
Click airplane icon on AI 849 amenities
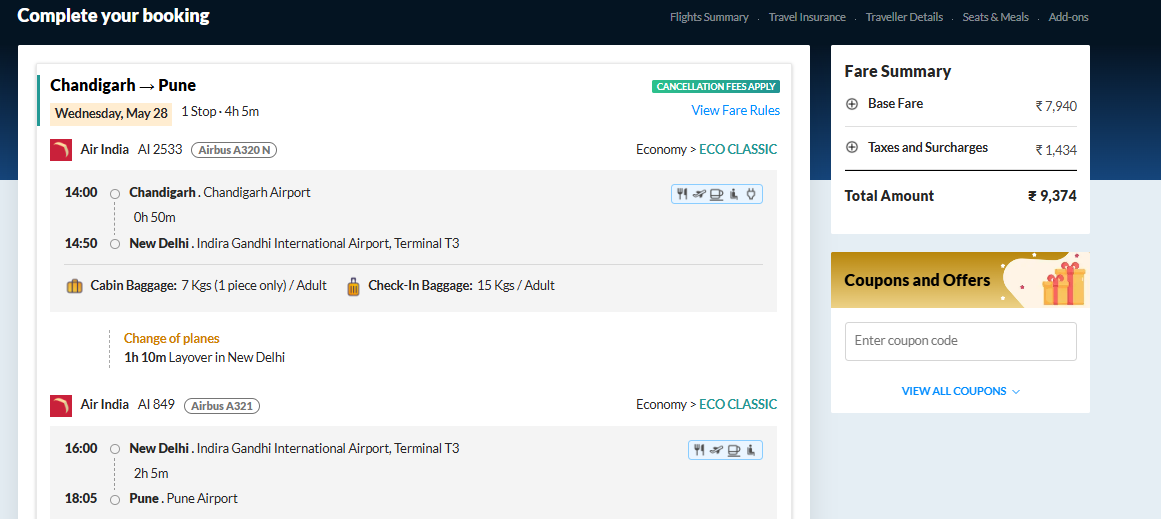pos(716,449)
